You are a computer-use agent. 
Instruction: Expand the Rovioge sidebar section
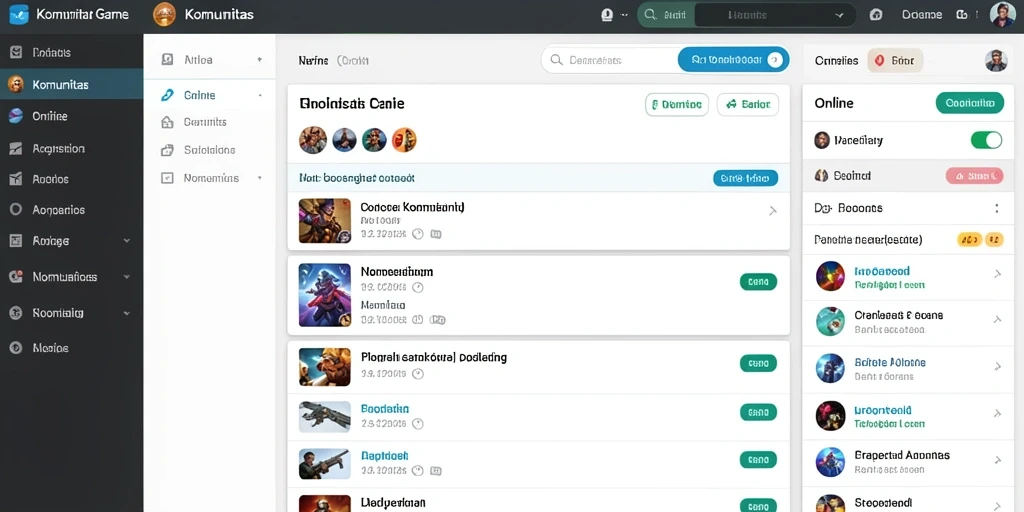(x=127, y=241)
